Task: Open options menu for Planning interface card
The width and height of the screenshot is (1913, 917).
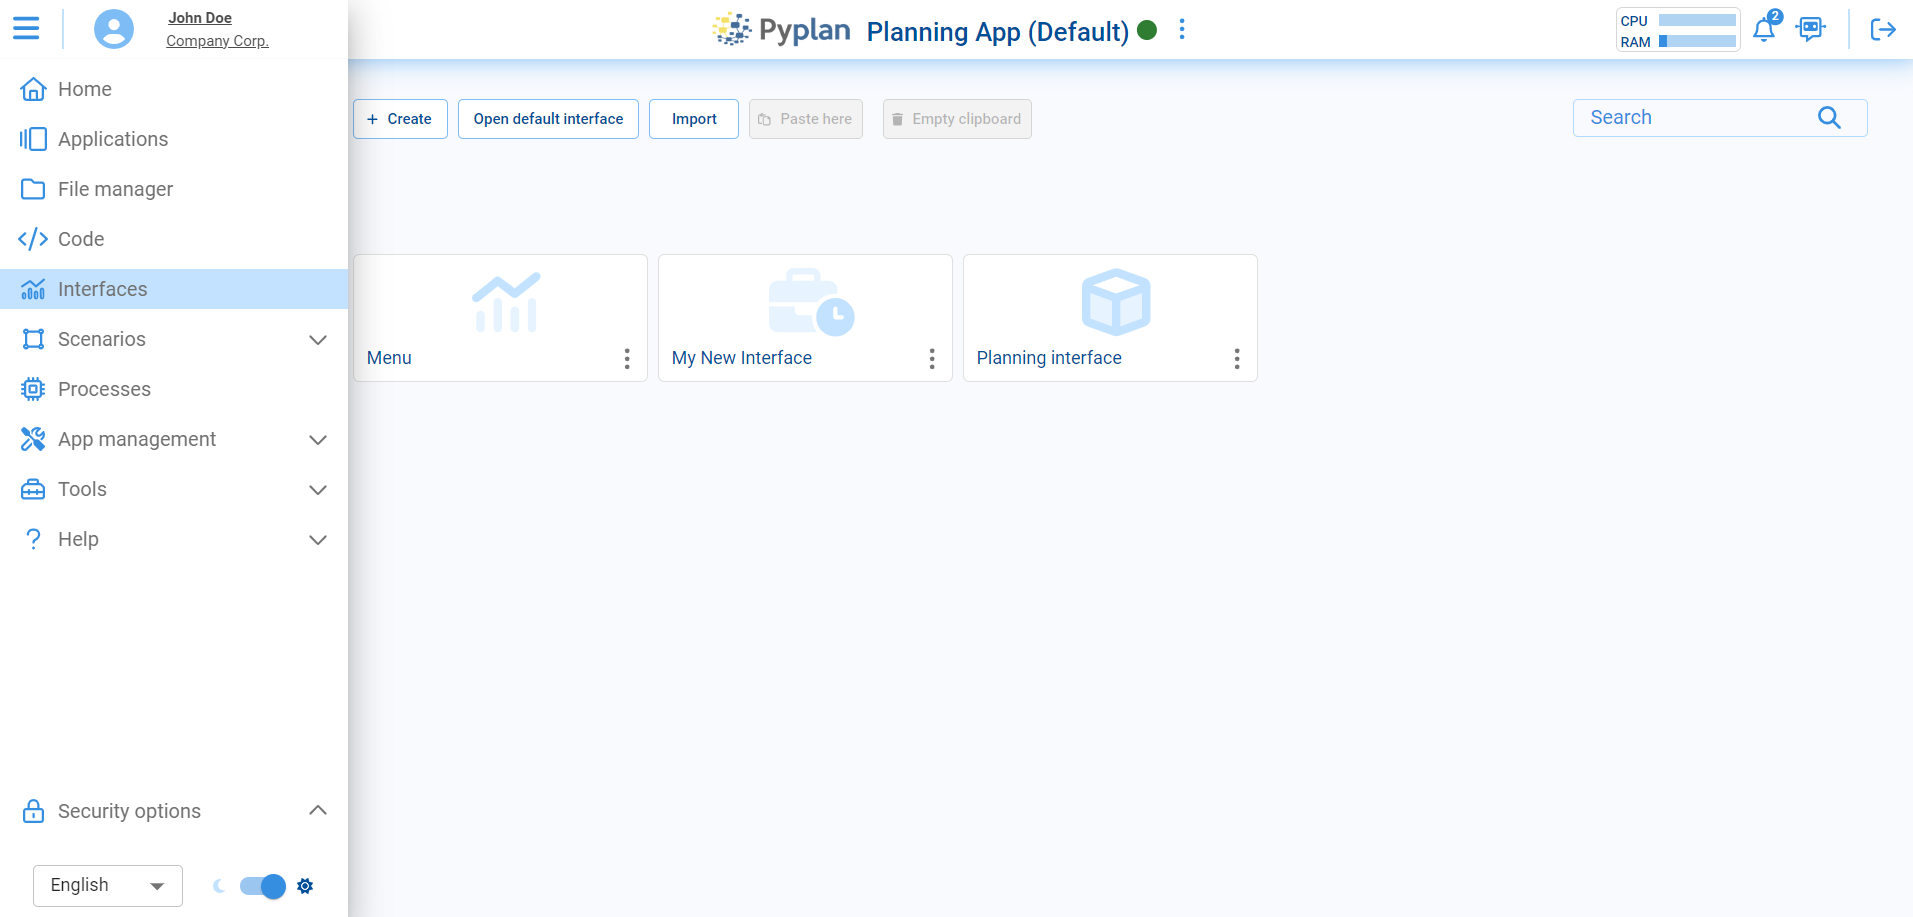Action: click(1237, 358)
